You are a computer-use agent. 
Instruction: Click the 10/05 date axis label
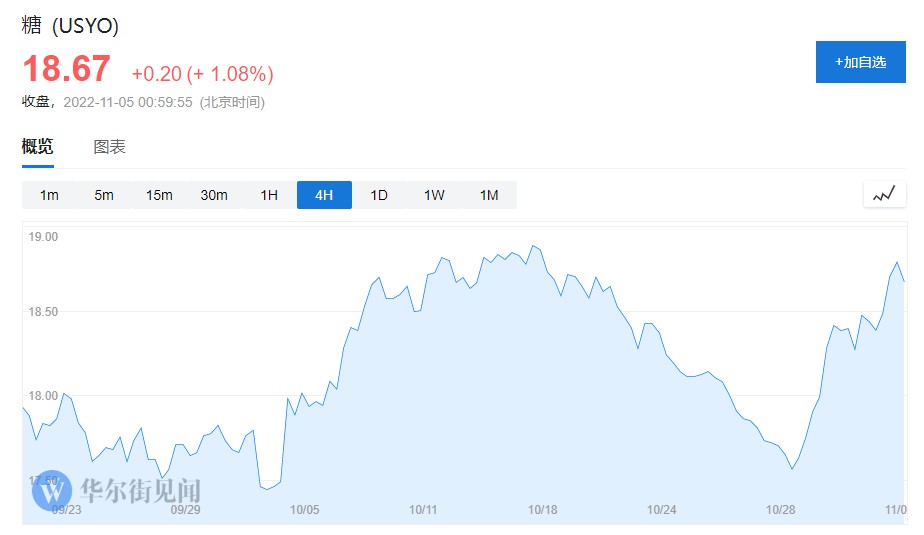[x=305, y=509]
